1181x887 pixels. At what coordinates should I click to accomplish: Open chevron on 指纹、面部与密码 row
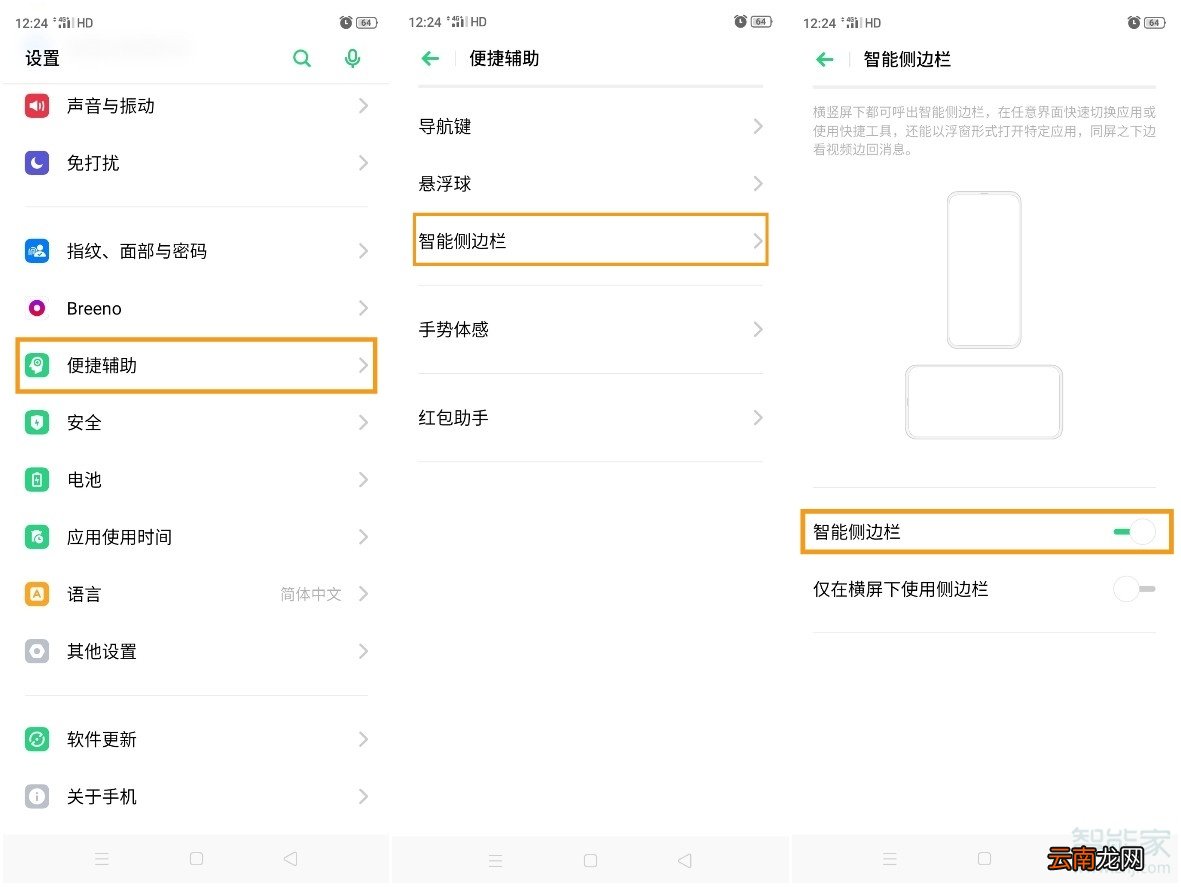point(363,251)
